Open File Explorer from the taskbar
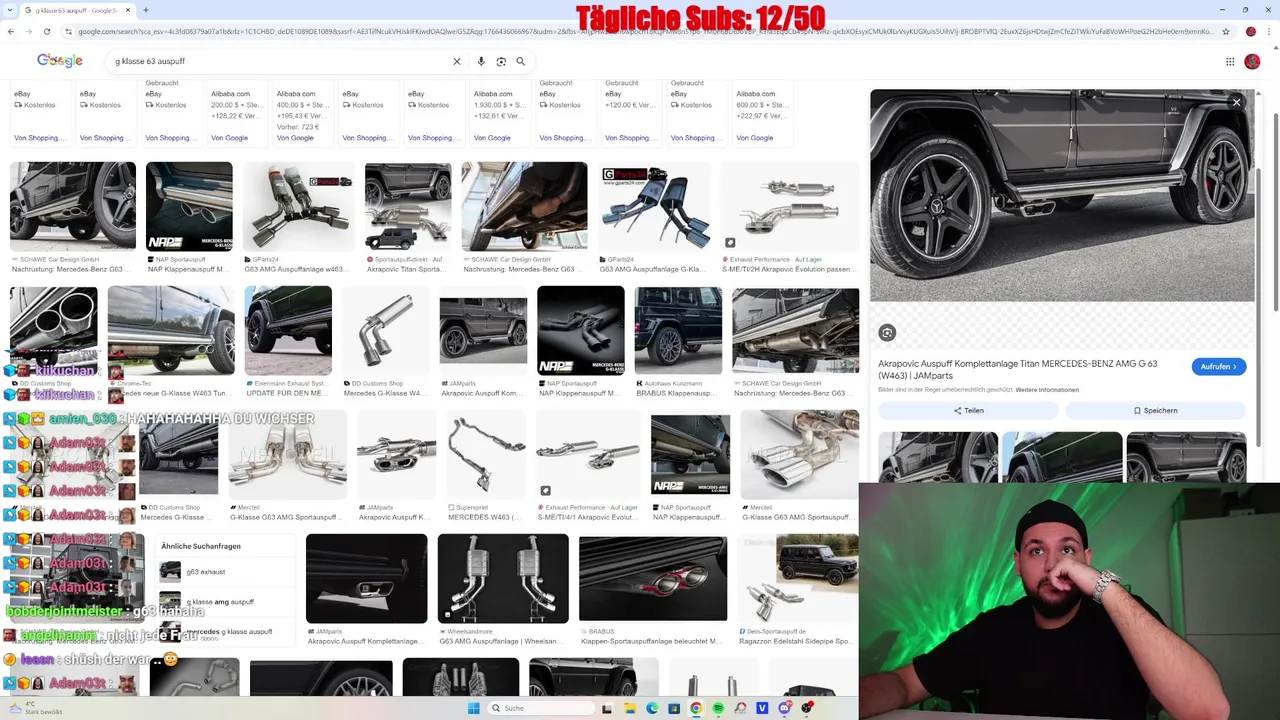 point(630,708)
